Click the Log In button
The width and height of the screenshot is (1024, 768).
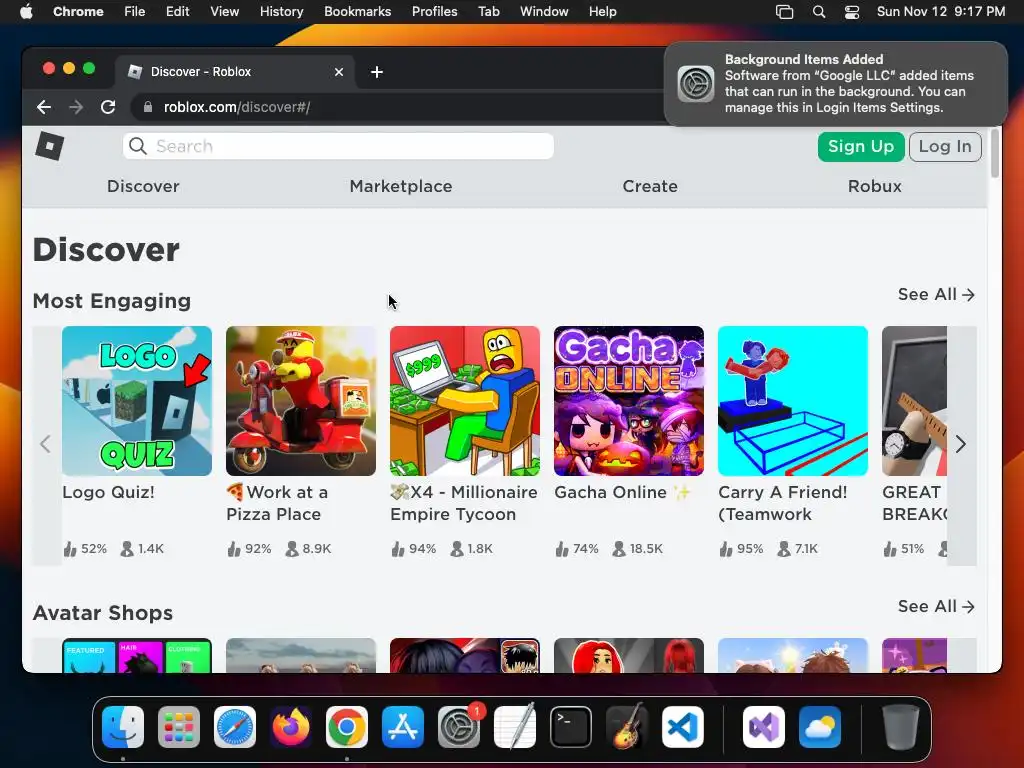tap(945, 147)
